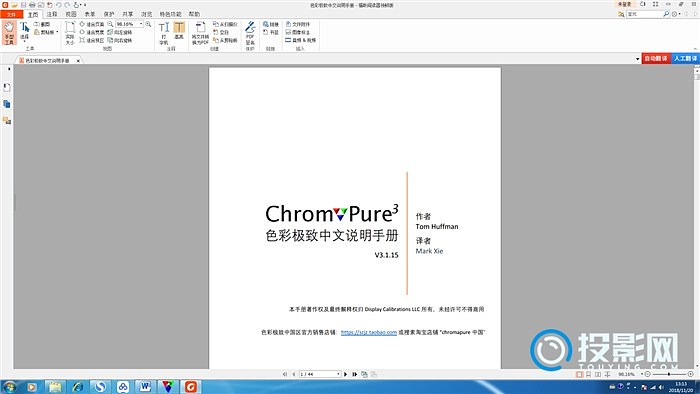700x394 pixels.
Task: Go to the next page
Action: [x=345, y=374]
